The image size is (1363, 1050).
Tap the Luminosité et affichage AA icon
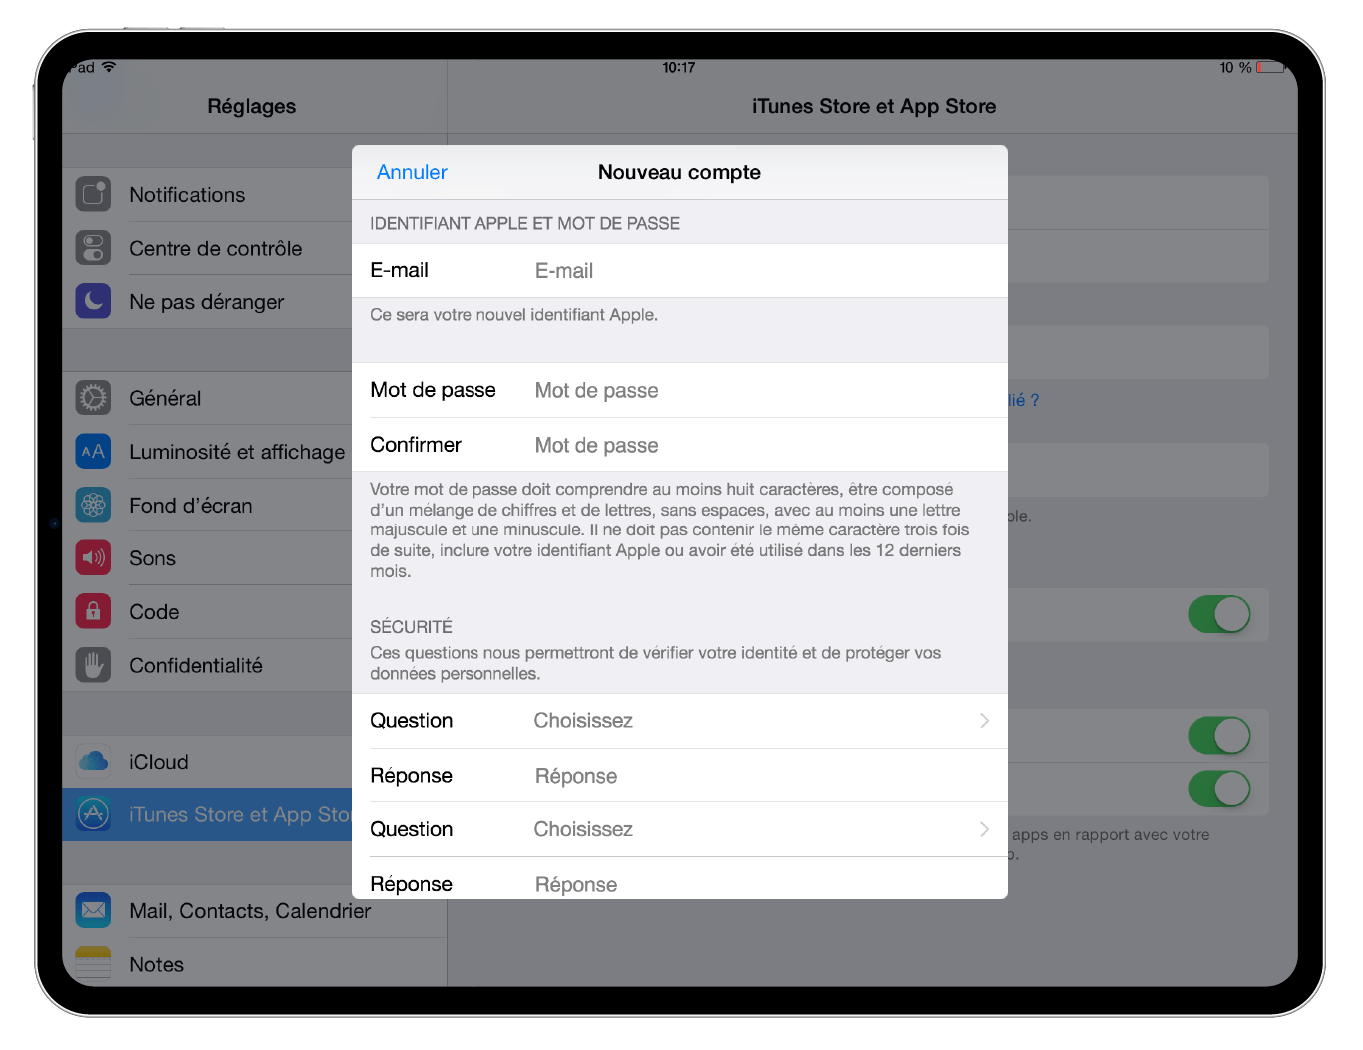93,452
